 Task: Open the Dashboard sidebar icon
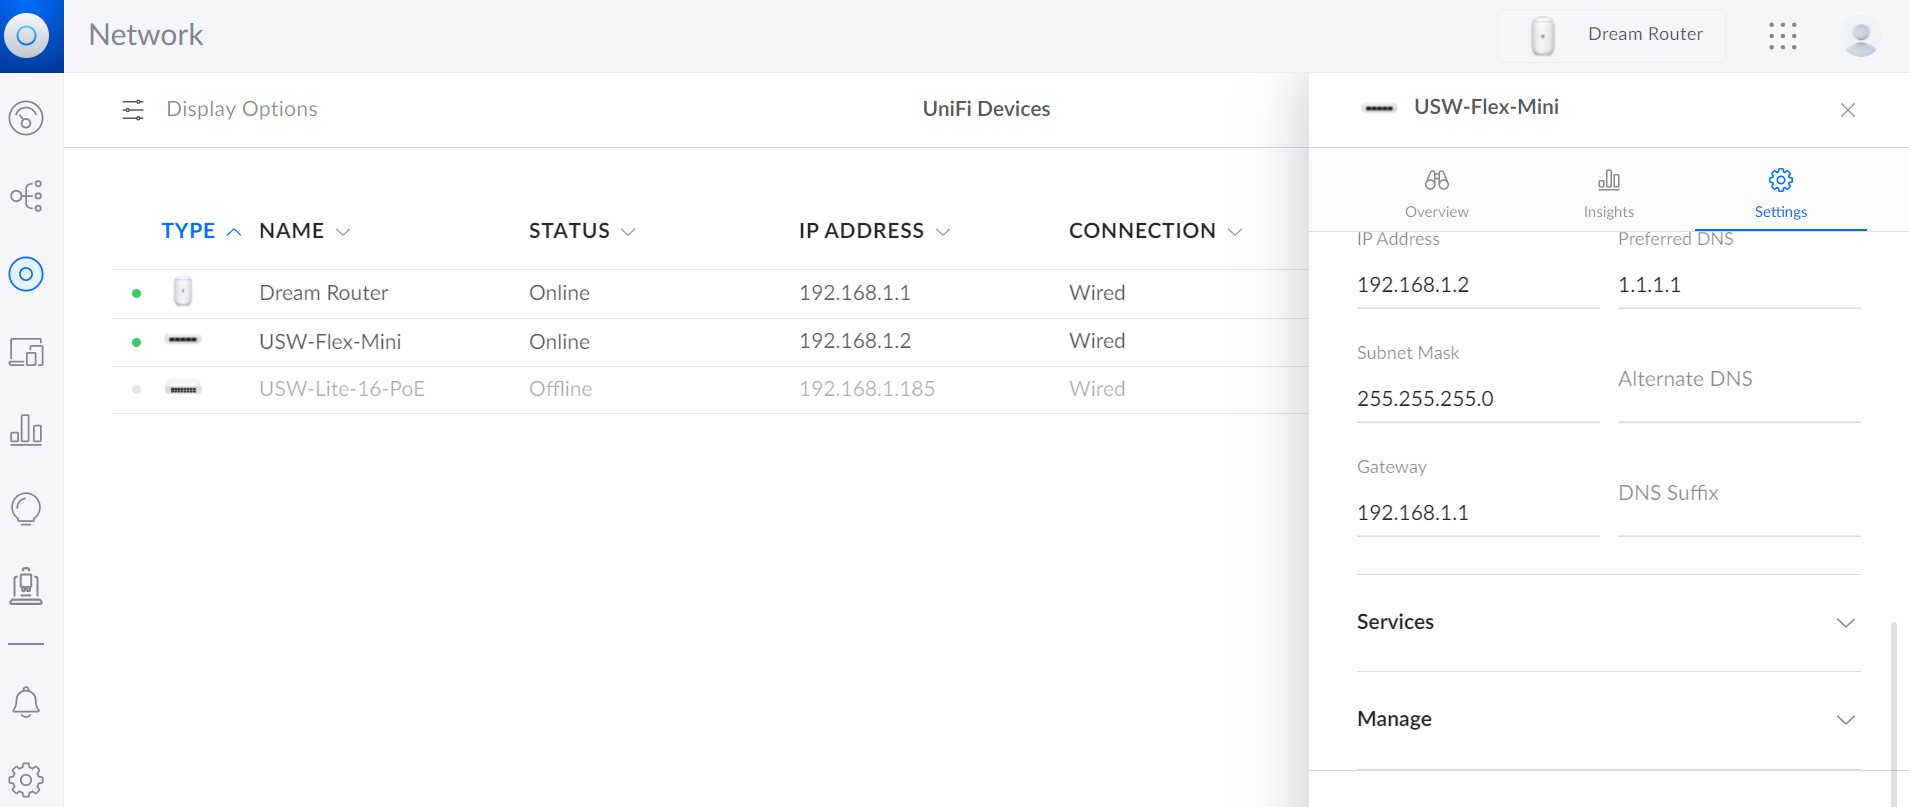26,118
